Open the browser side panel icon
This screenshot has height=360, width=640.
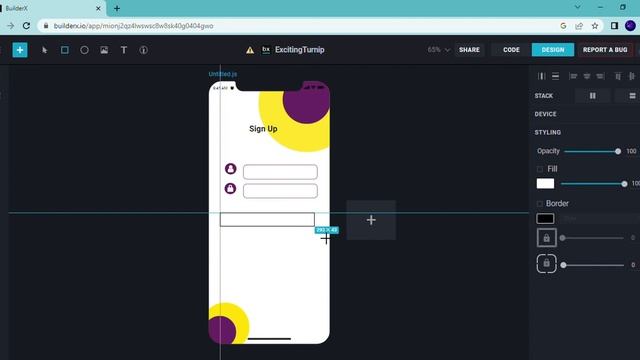[614, 26]
